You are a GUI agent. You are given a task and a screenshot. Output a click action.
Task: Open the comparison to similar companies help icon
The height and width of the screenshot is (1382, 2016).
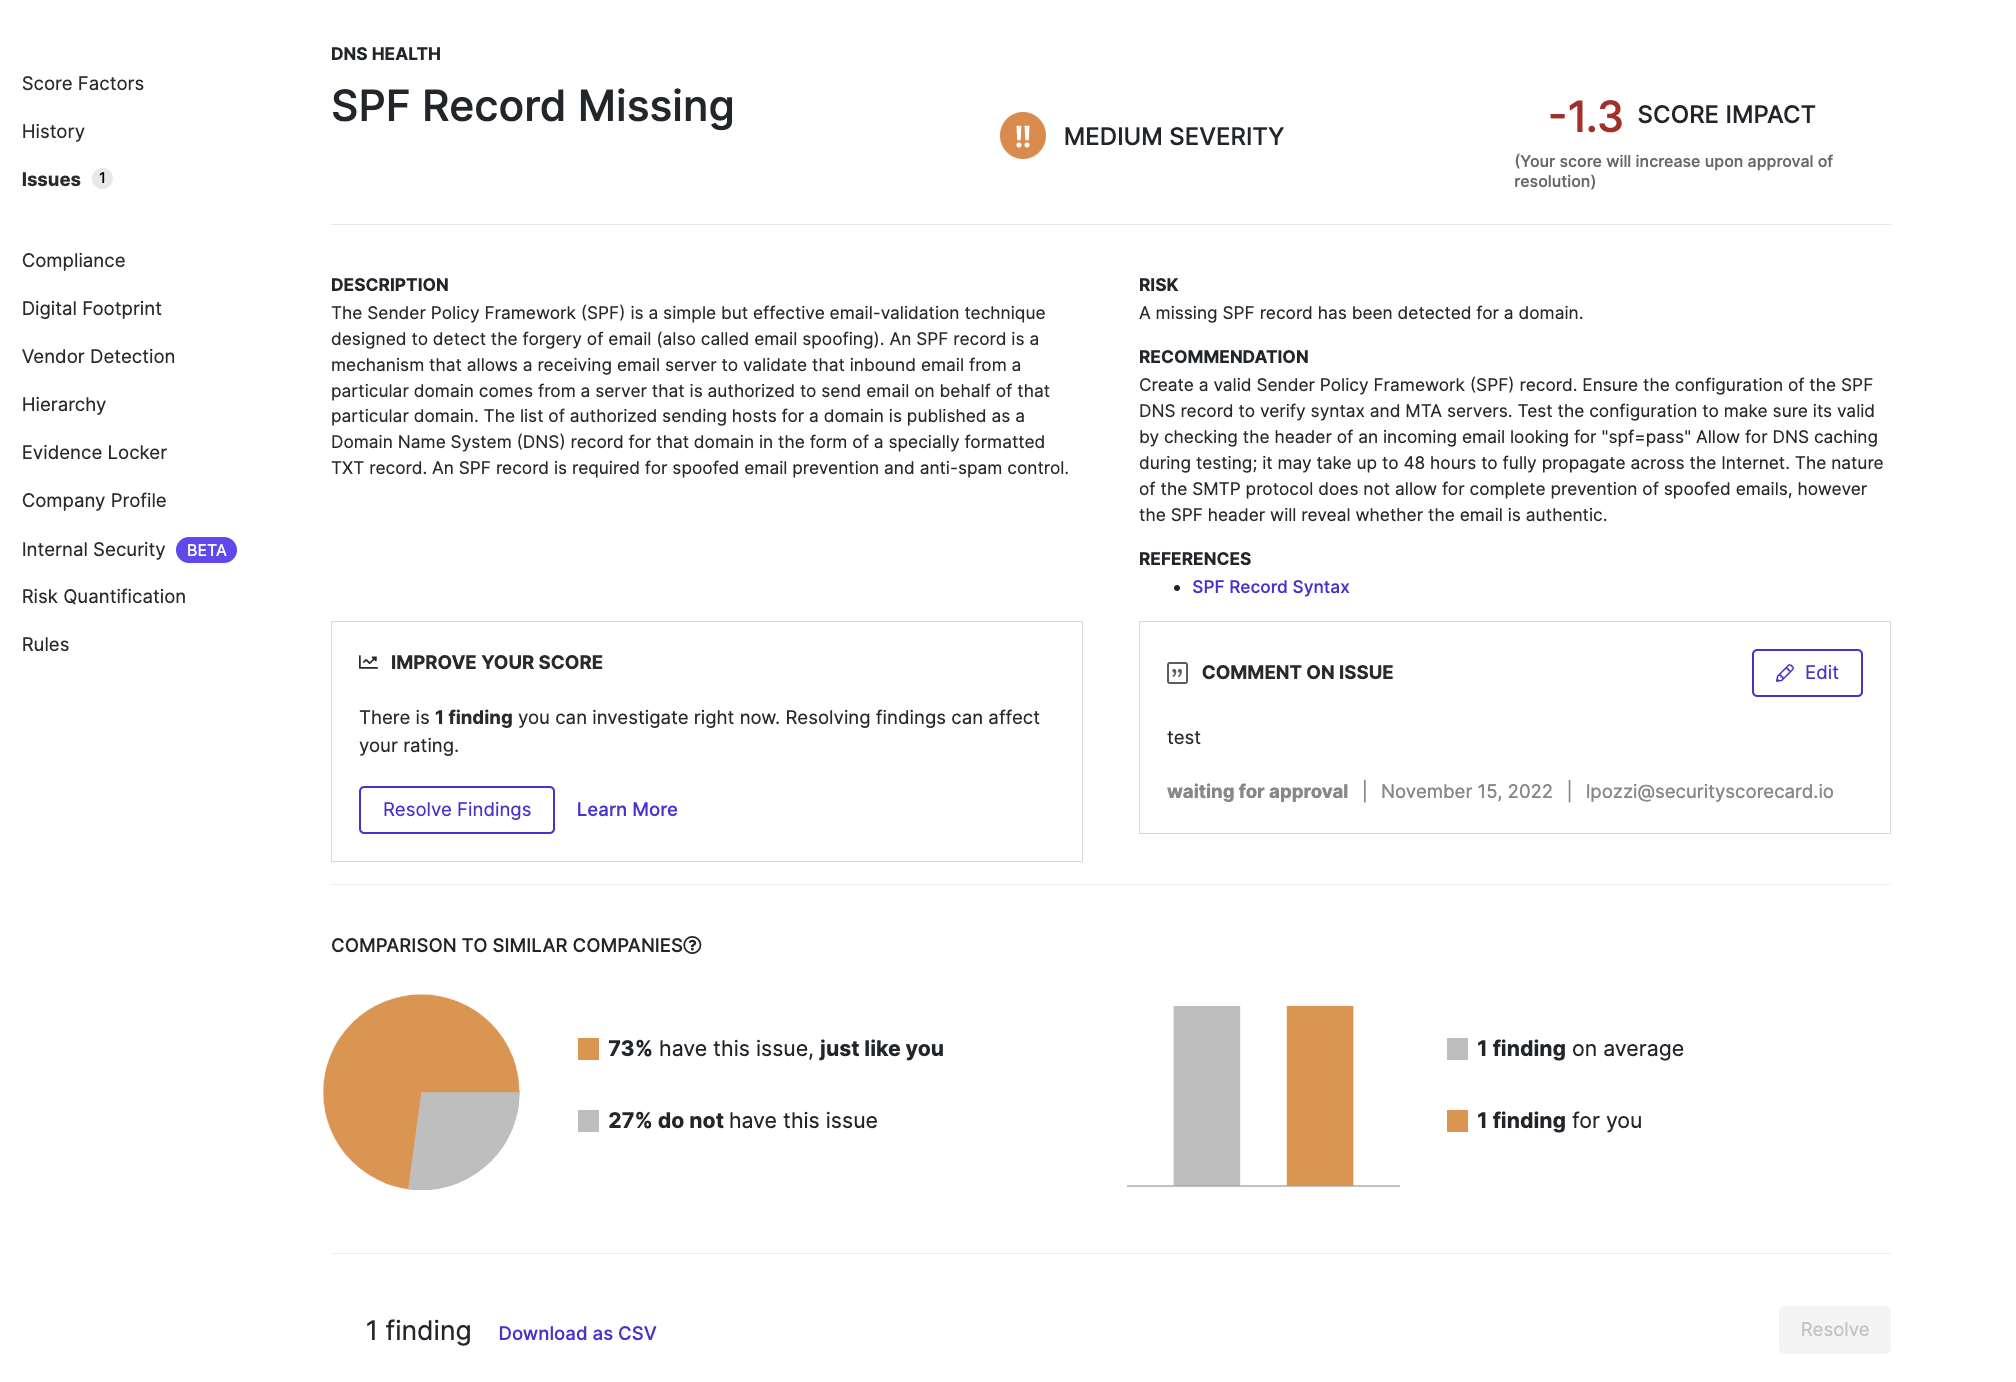click(x=694, y=945)
